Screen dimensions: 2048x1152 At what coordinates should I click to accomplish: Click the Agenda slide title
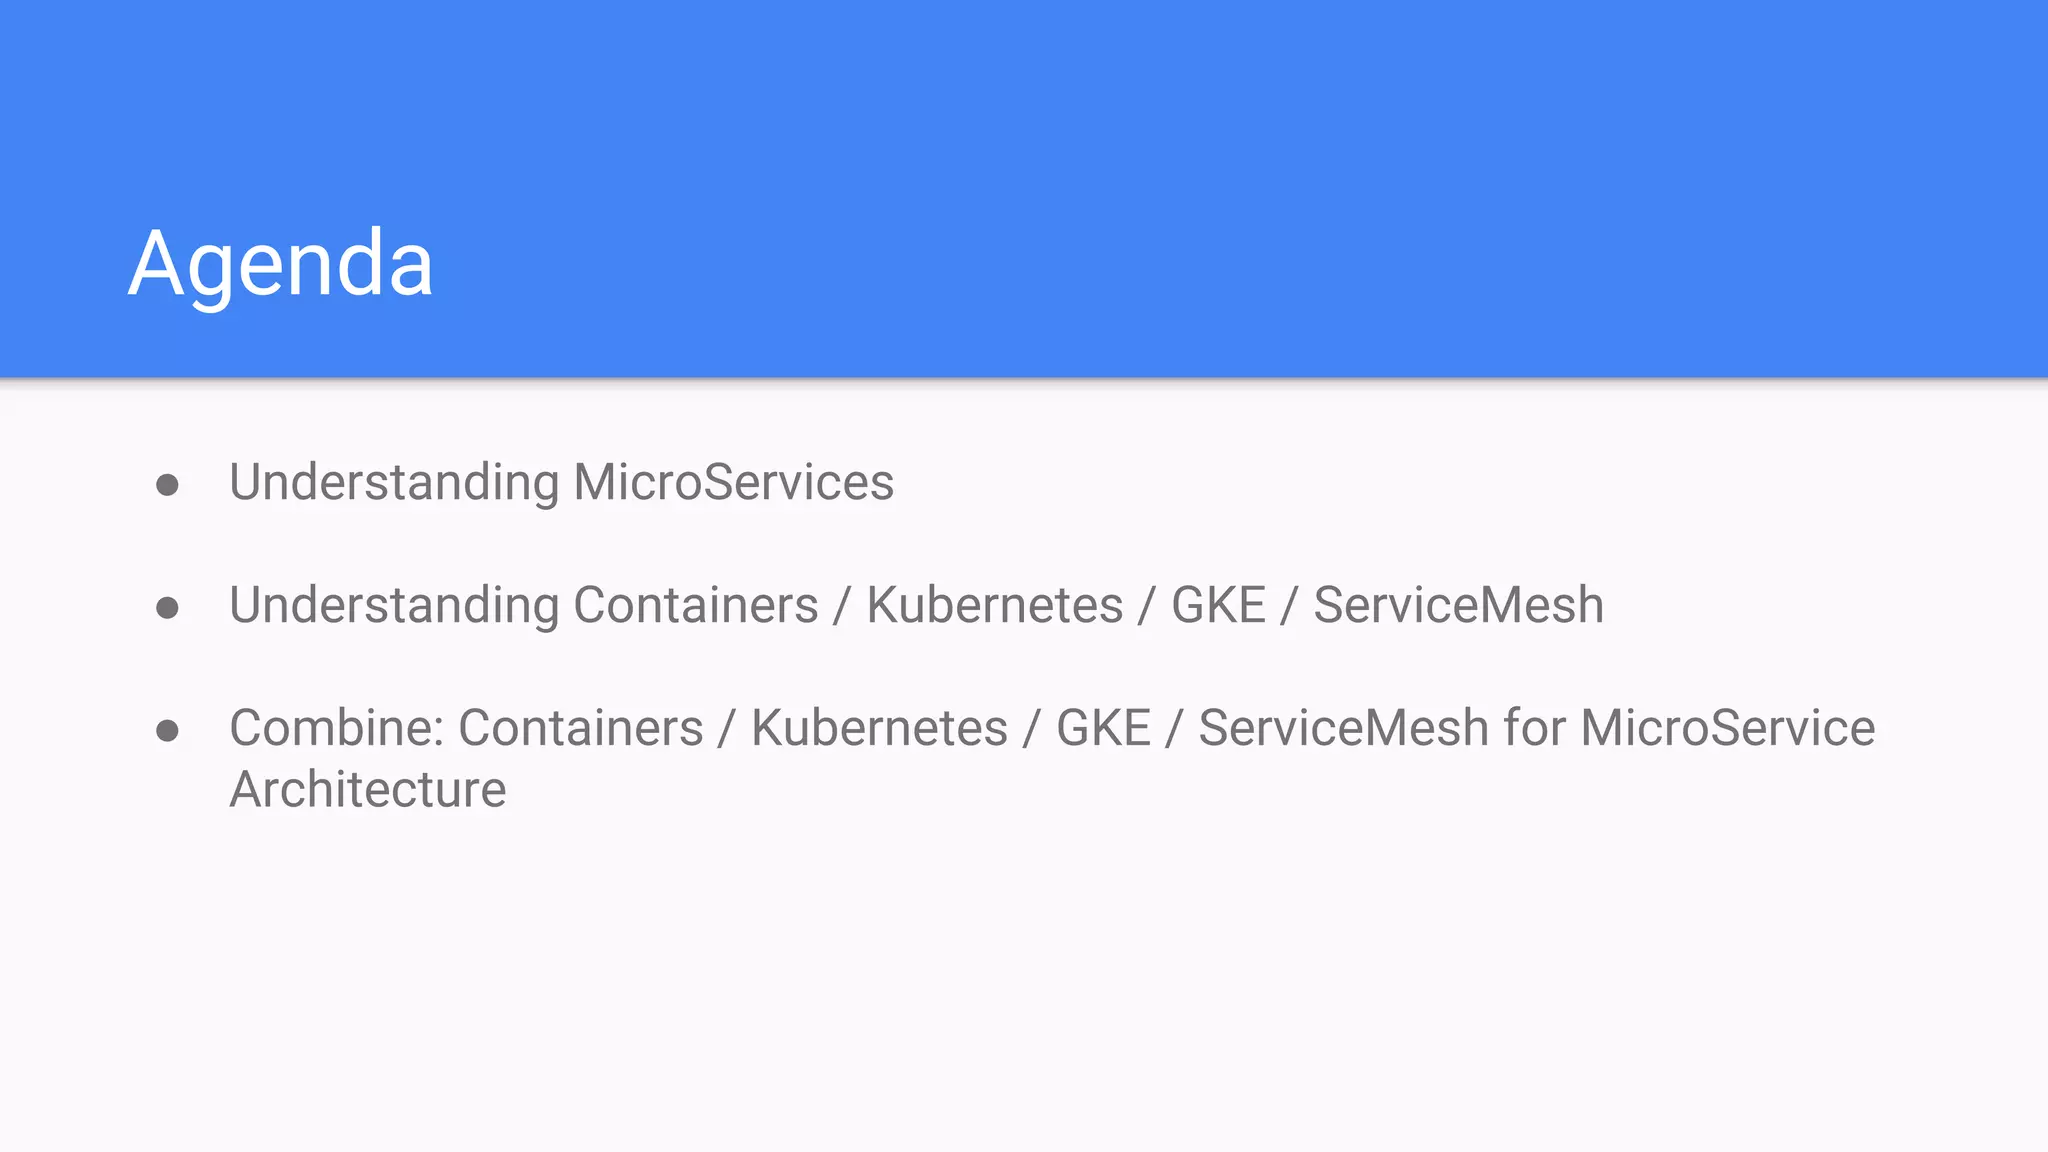pos(281,264)
